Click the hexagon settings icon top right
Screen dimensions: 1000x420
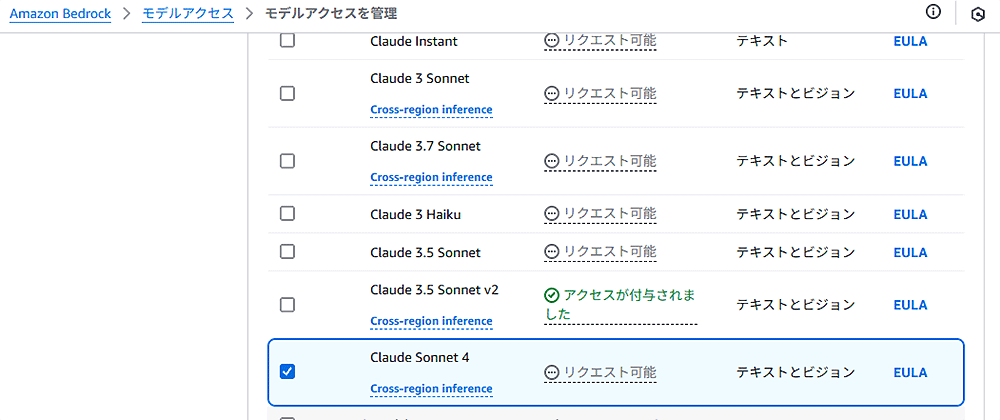coord(977,13)
